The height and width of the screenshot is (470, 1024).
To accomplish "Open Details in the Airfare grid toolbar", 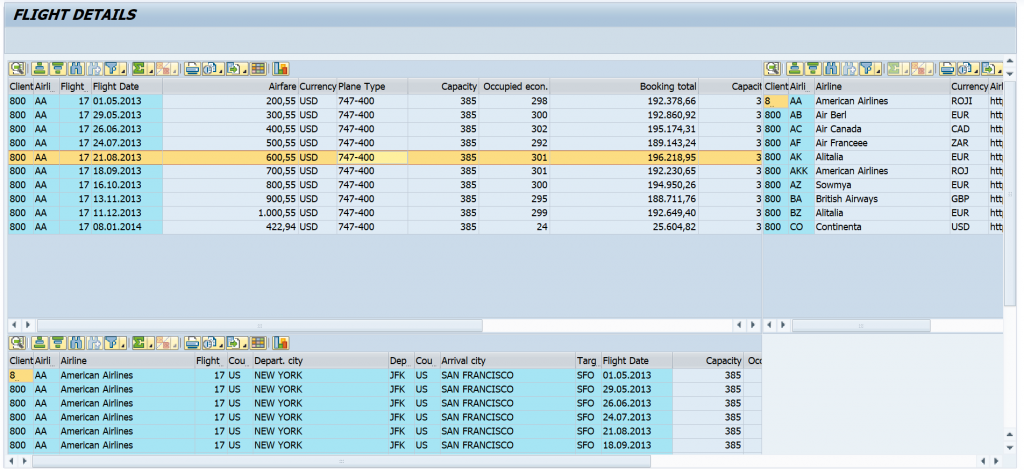I will 18,69.
